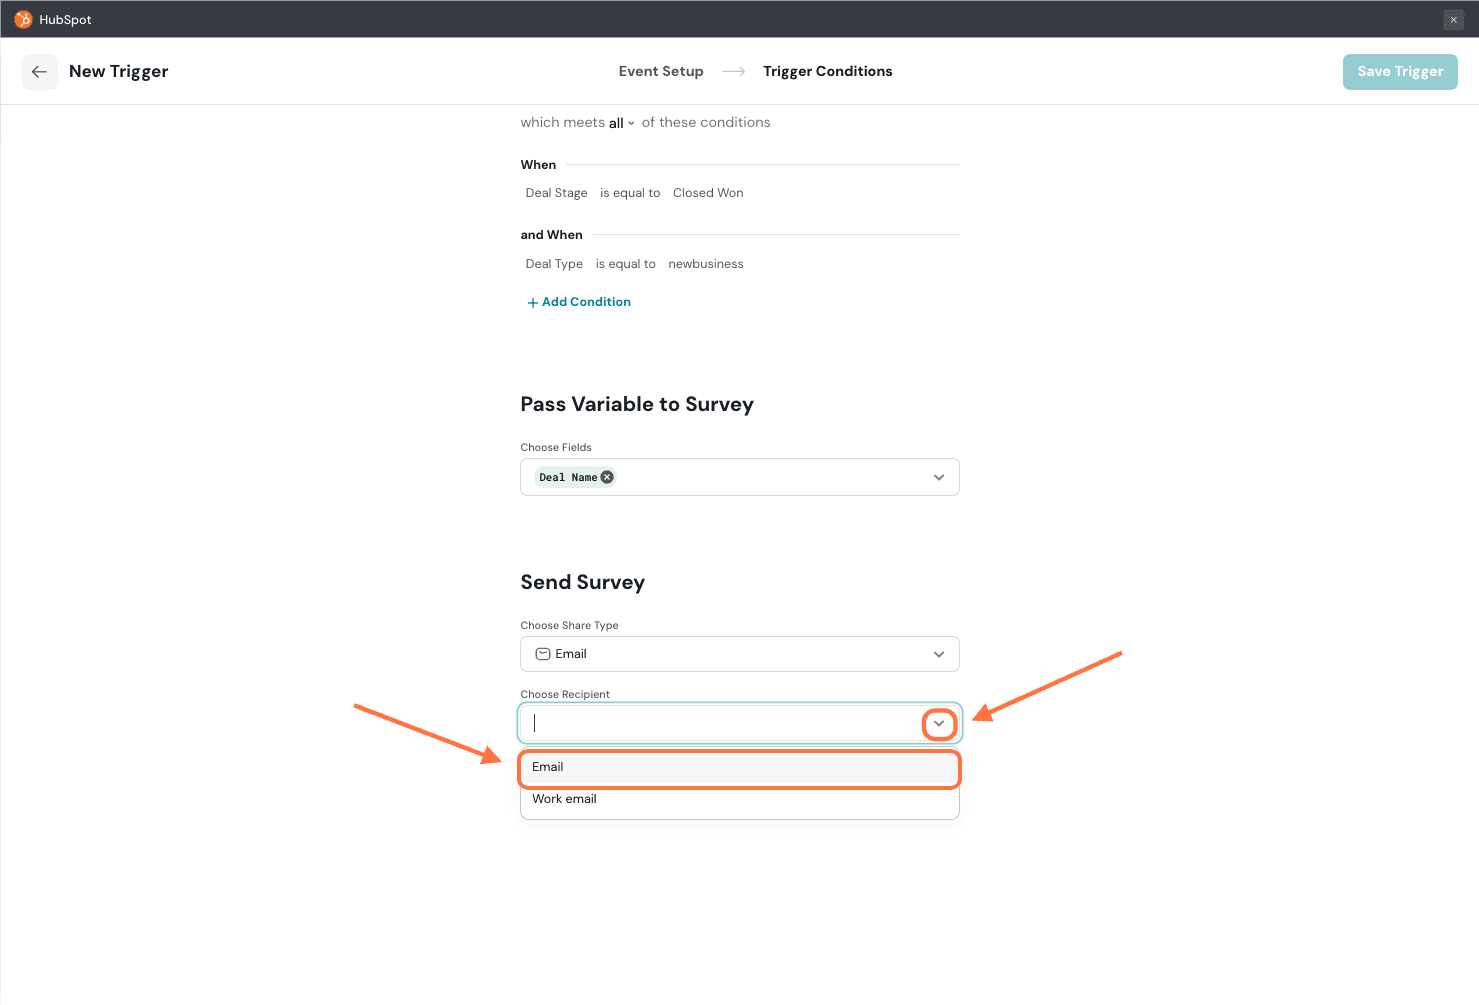Click the HubSpot logo icon
Screen dimensions: 1479x1005
click(23, 20)
